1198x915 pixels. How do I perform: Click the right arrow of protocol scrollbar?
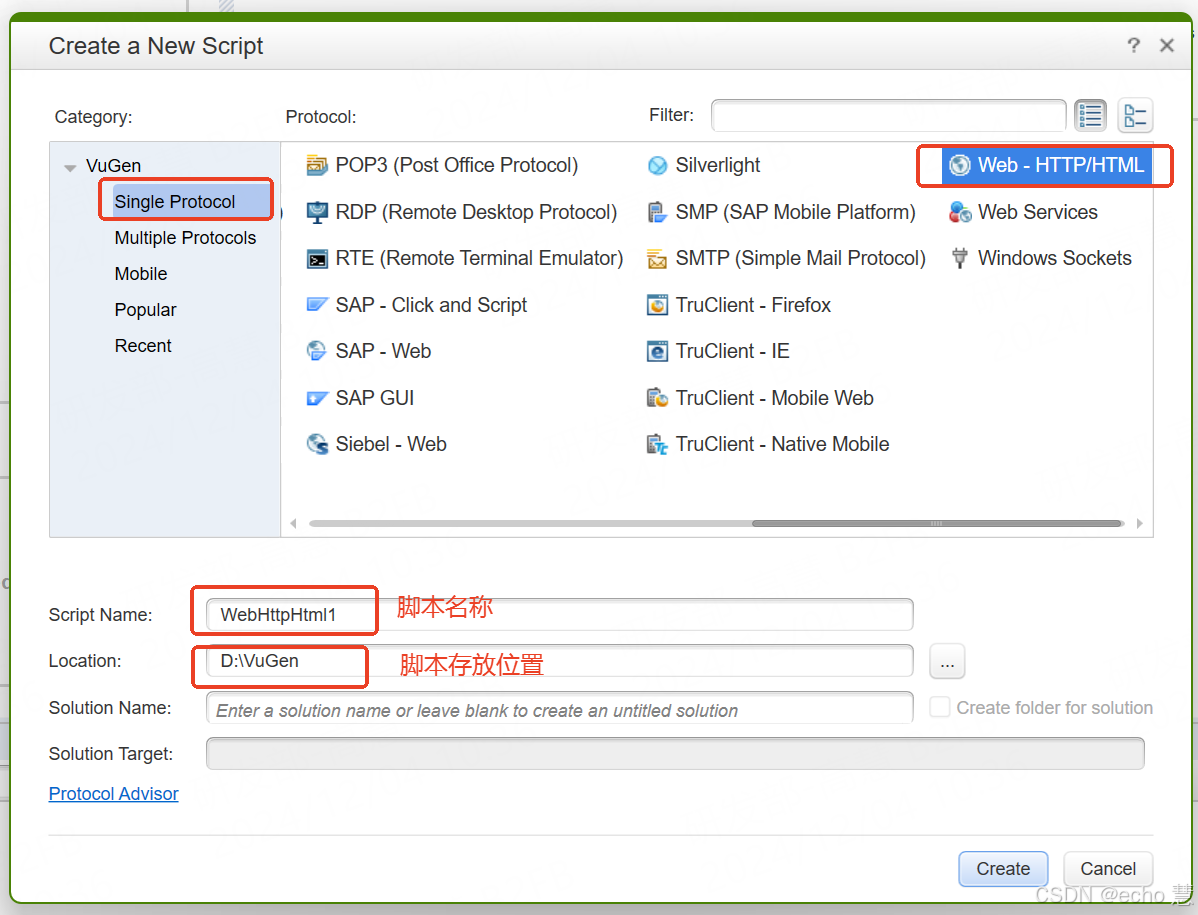pyautogui.click(x=1139, y=523)
